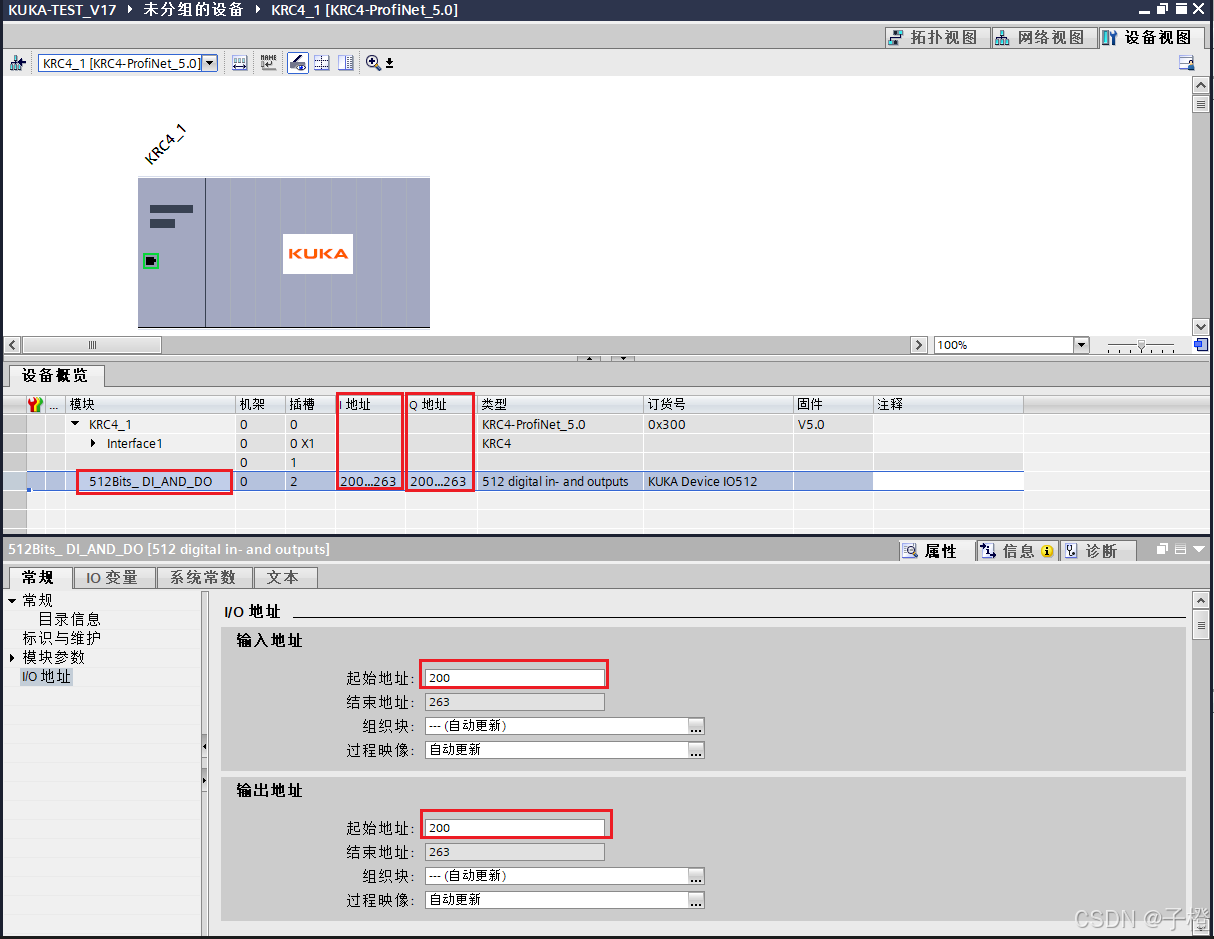
Task: Toggle the show module titles eye icon
Action: click(x=297, y=62)
